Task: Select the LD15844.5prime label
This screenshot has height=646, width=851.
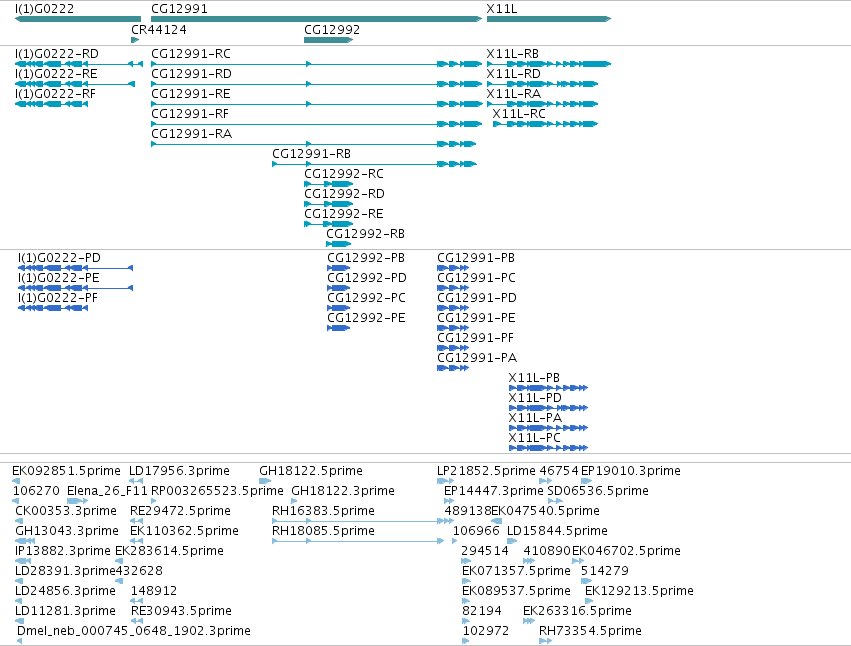Action: (557, 531)
